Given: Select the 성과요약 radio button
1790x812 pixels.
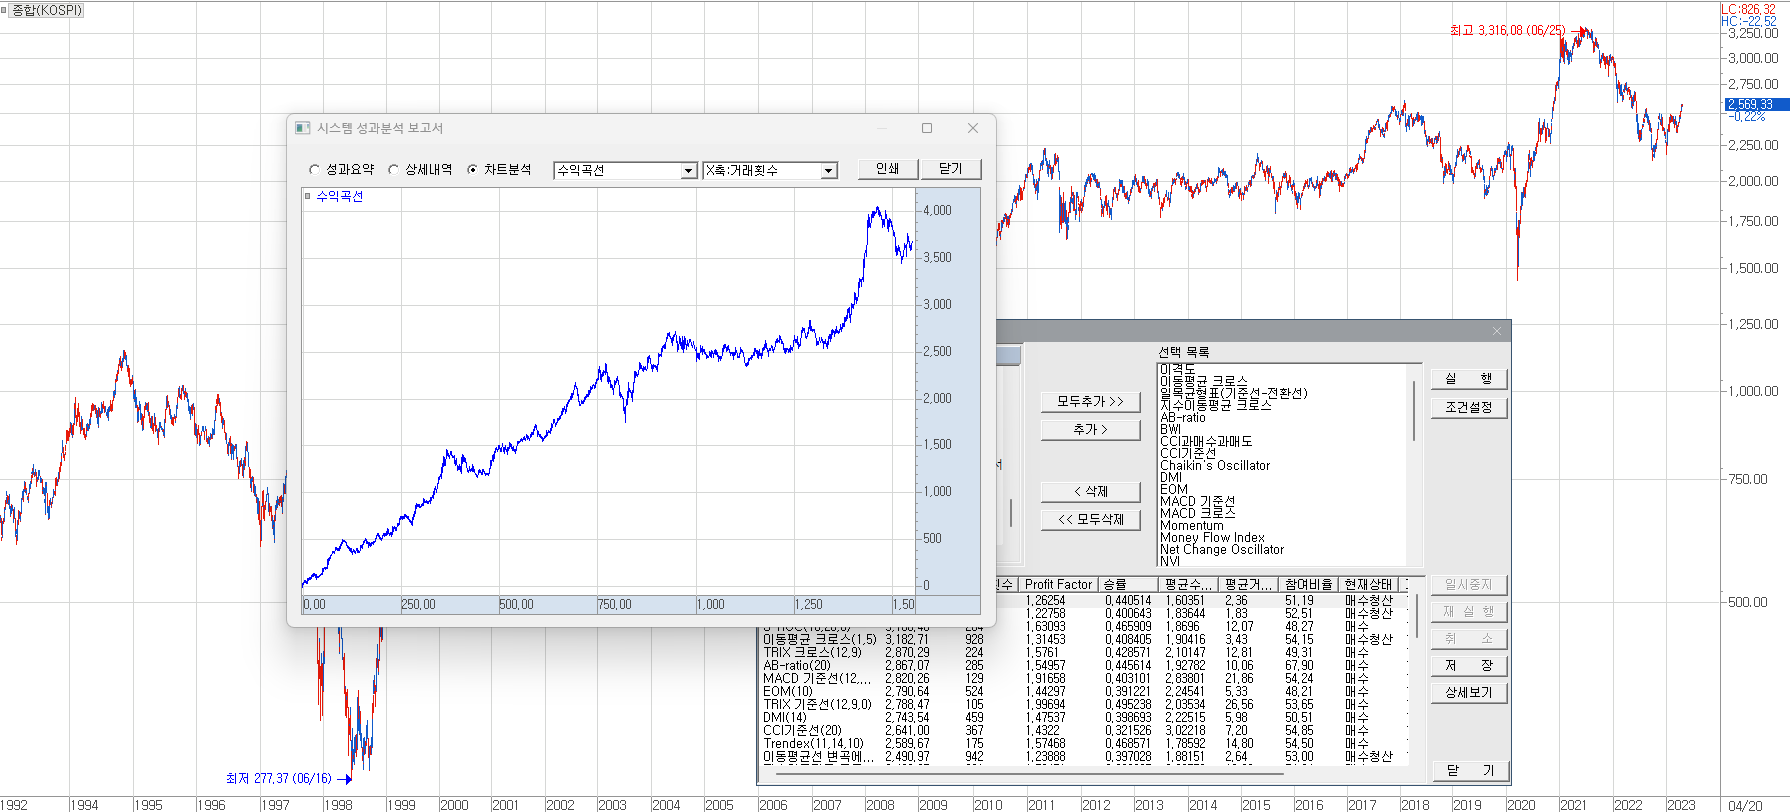Looking at the screenshot, I should [315, 170].
